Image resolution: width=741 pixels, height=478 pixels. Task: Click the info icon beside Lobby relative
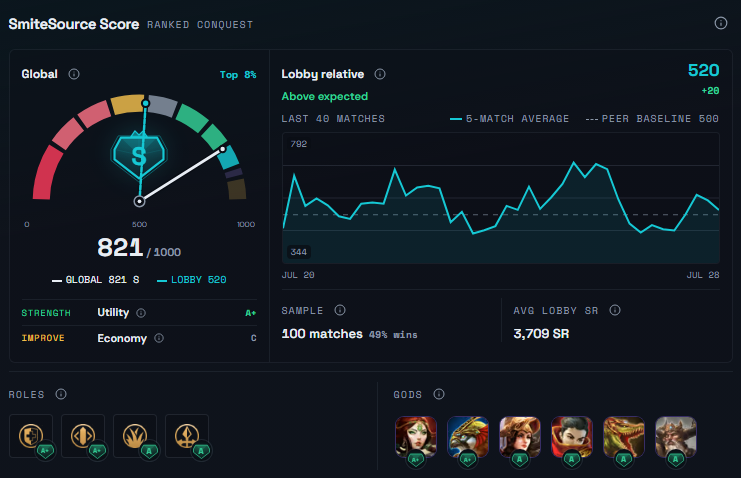[380, 74]
